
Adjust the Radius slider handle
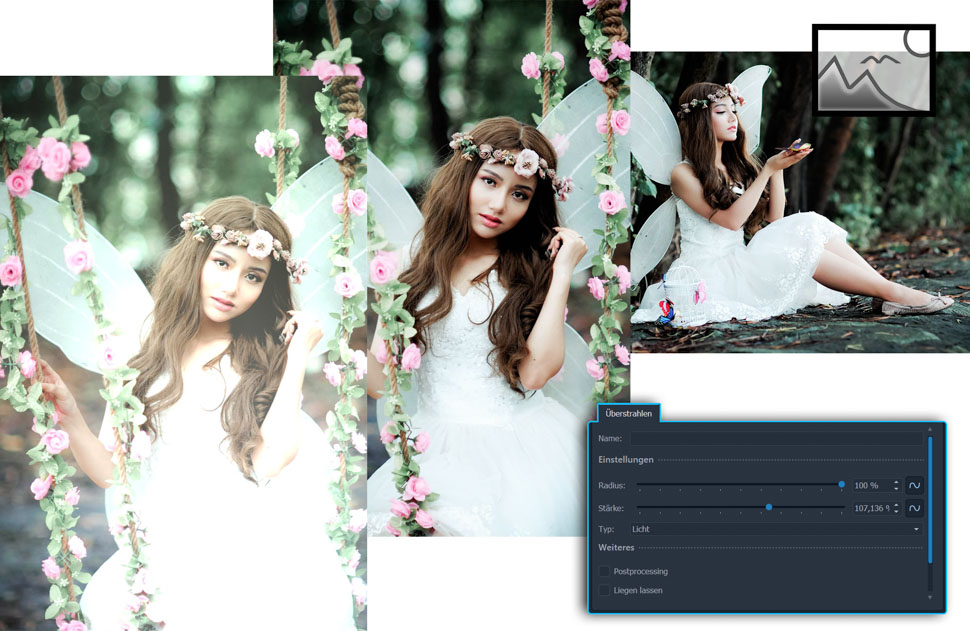tap(841, 484)
